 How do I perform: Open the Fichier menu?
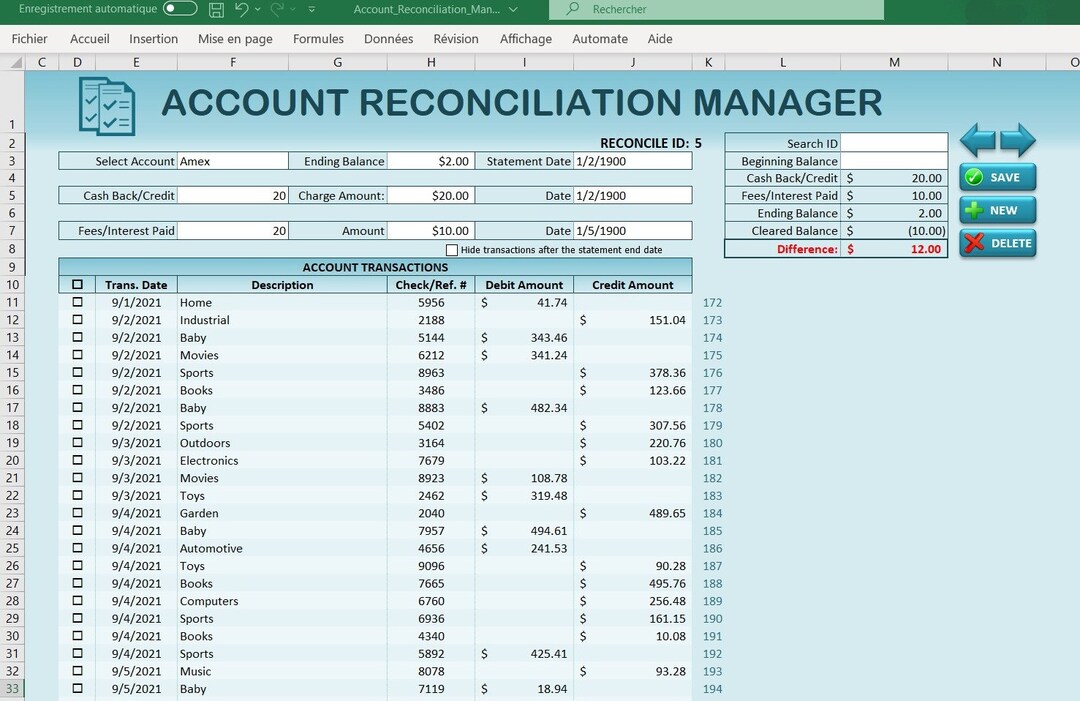tap(30, 39)
